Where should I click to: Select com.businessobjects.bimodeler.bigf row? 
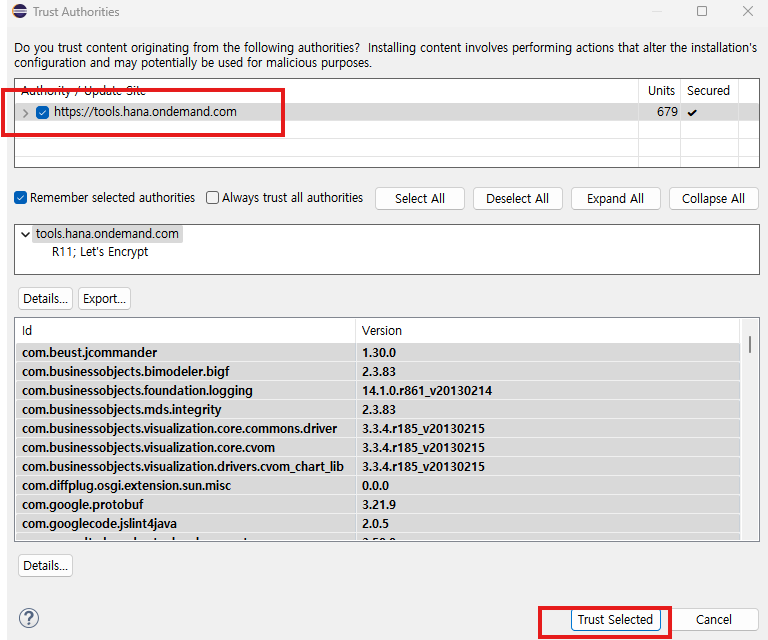tap(378, 372)
